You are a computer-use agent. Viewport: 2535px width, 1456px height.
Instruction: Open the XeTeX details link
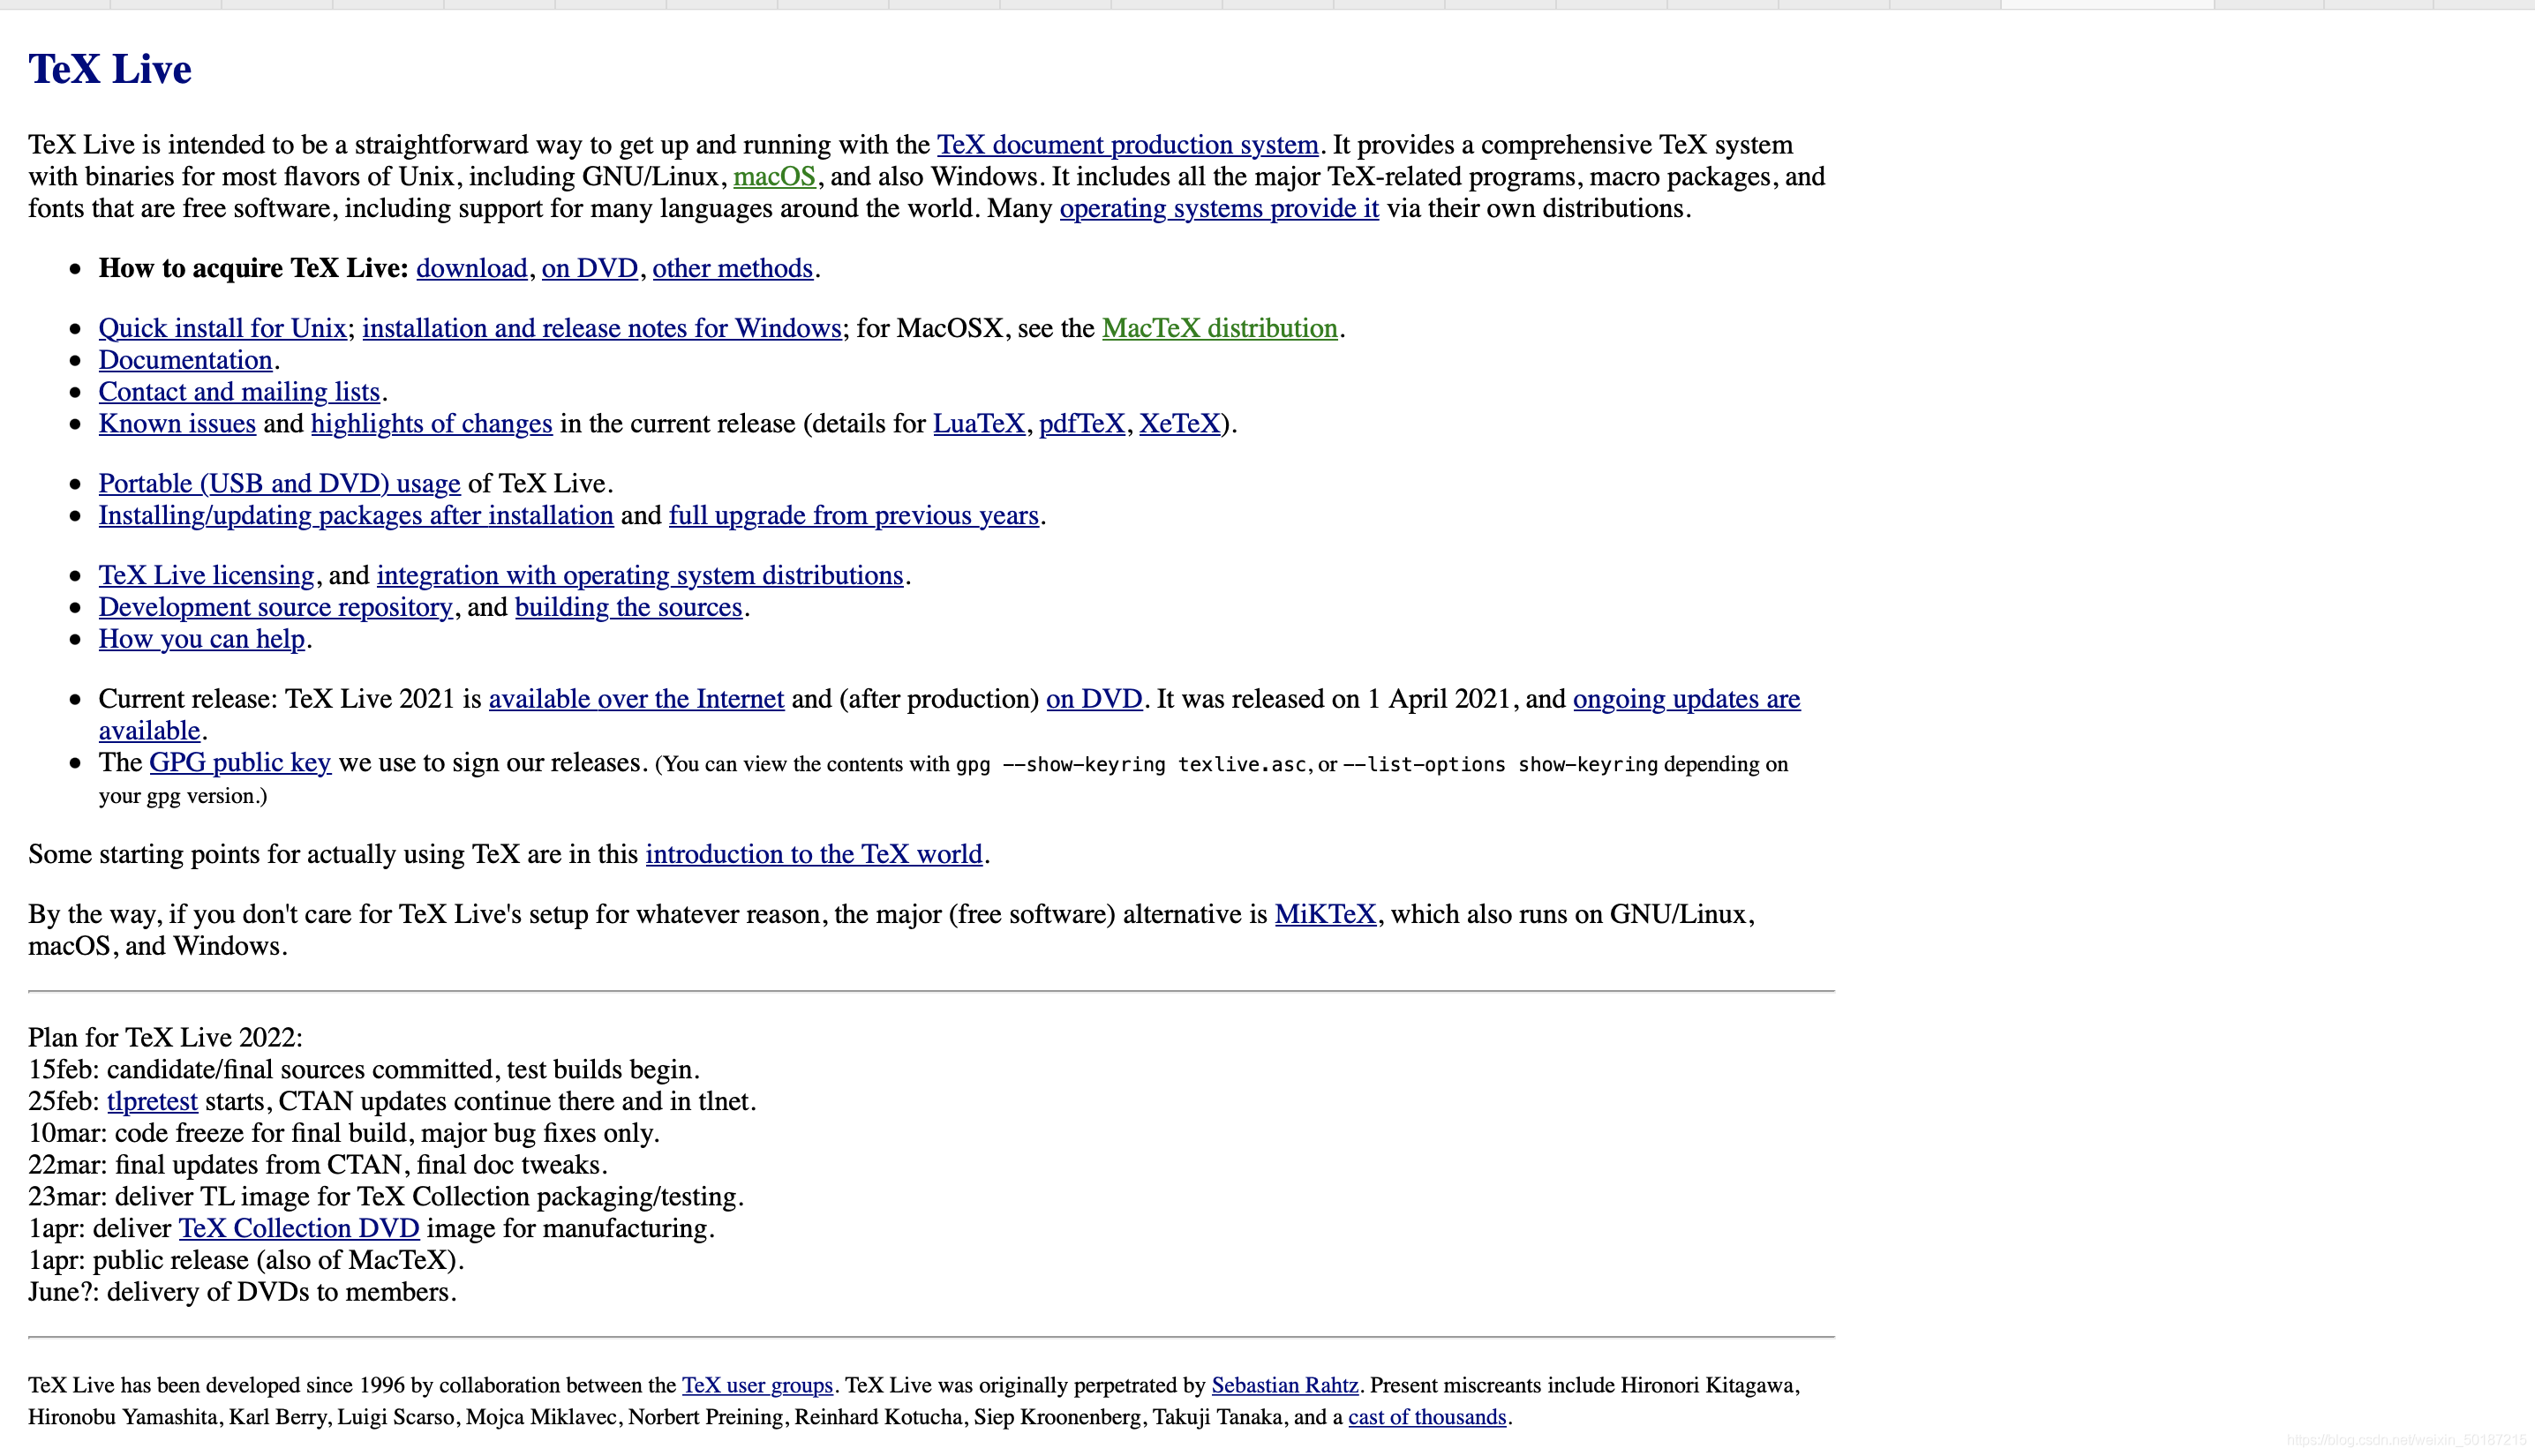coord(1180,424)
